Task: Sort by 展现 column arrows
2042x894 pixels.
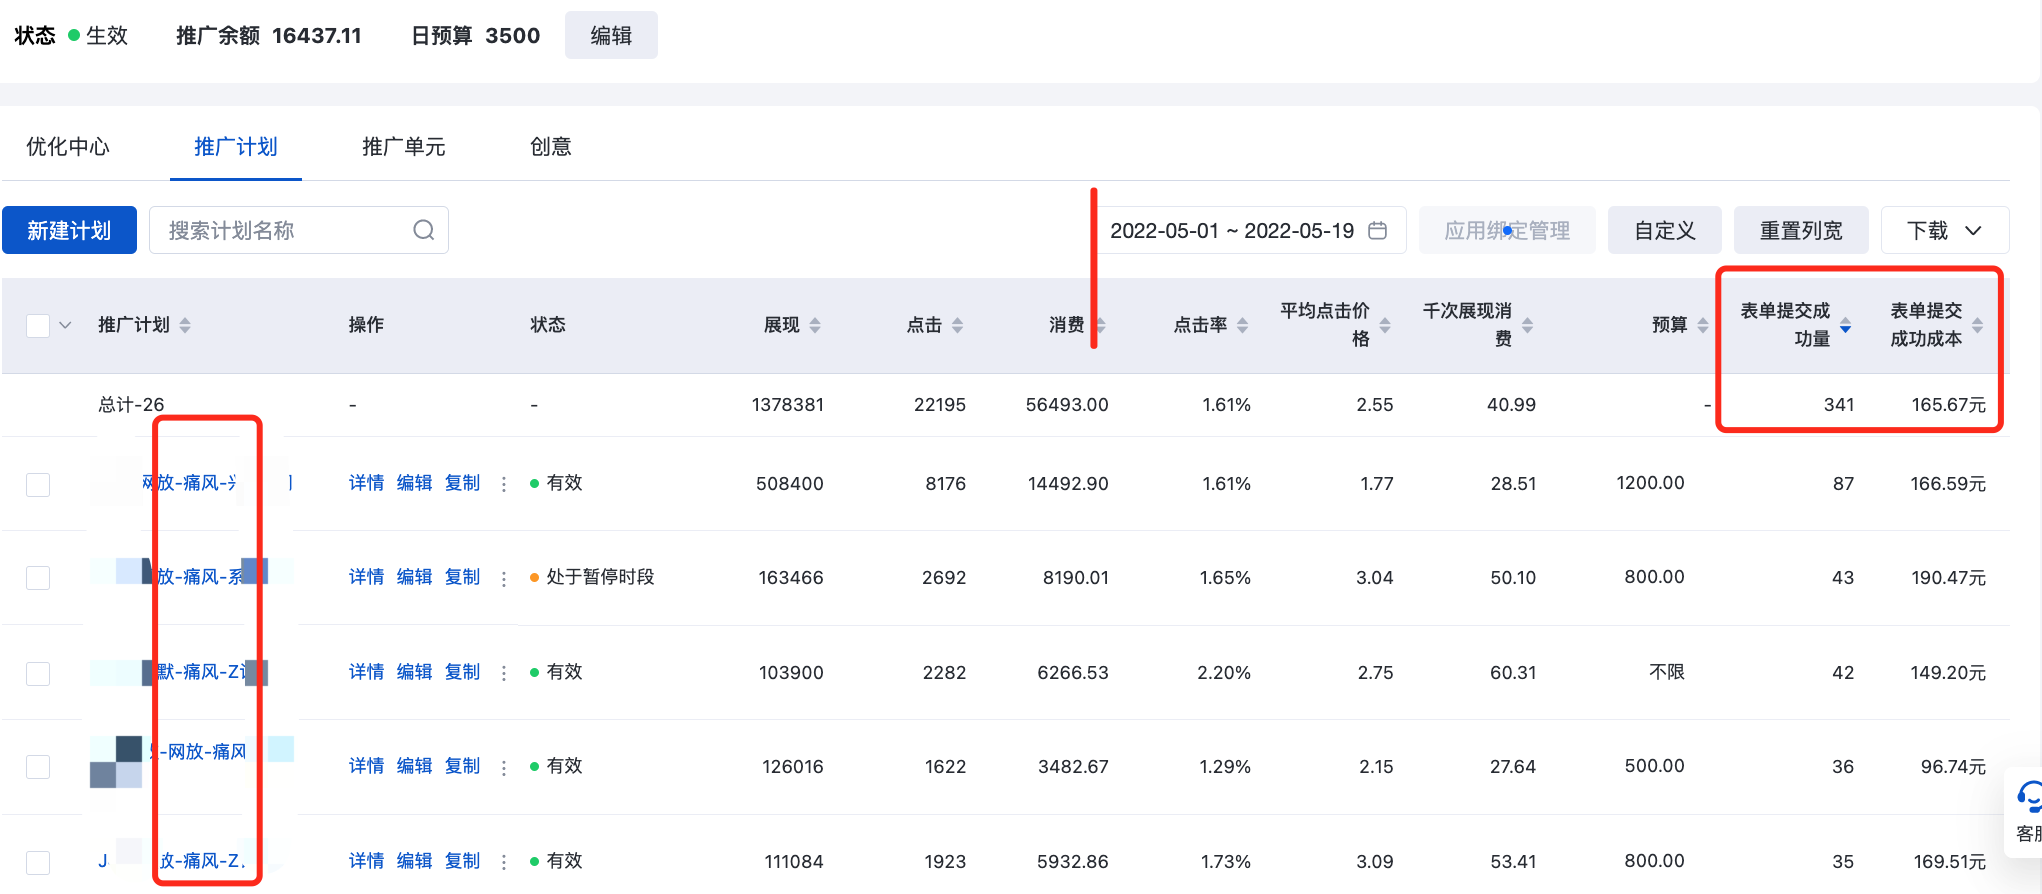Action: coord(815,325)
